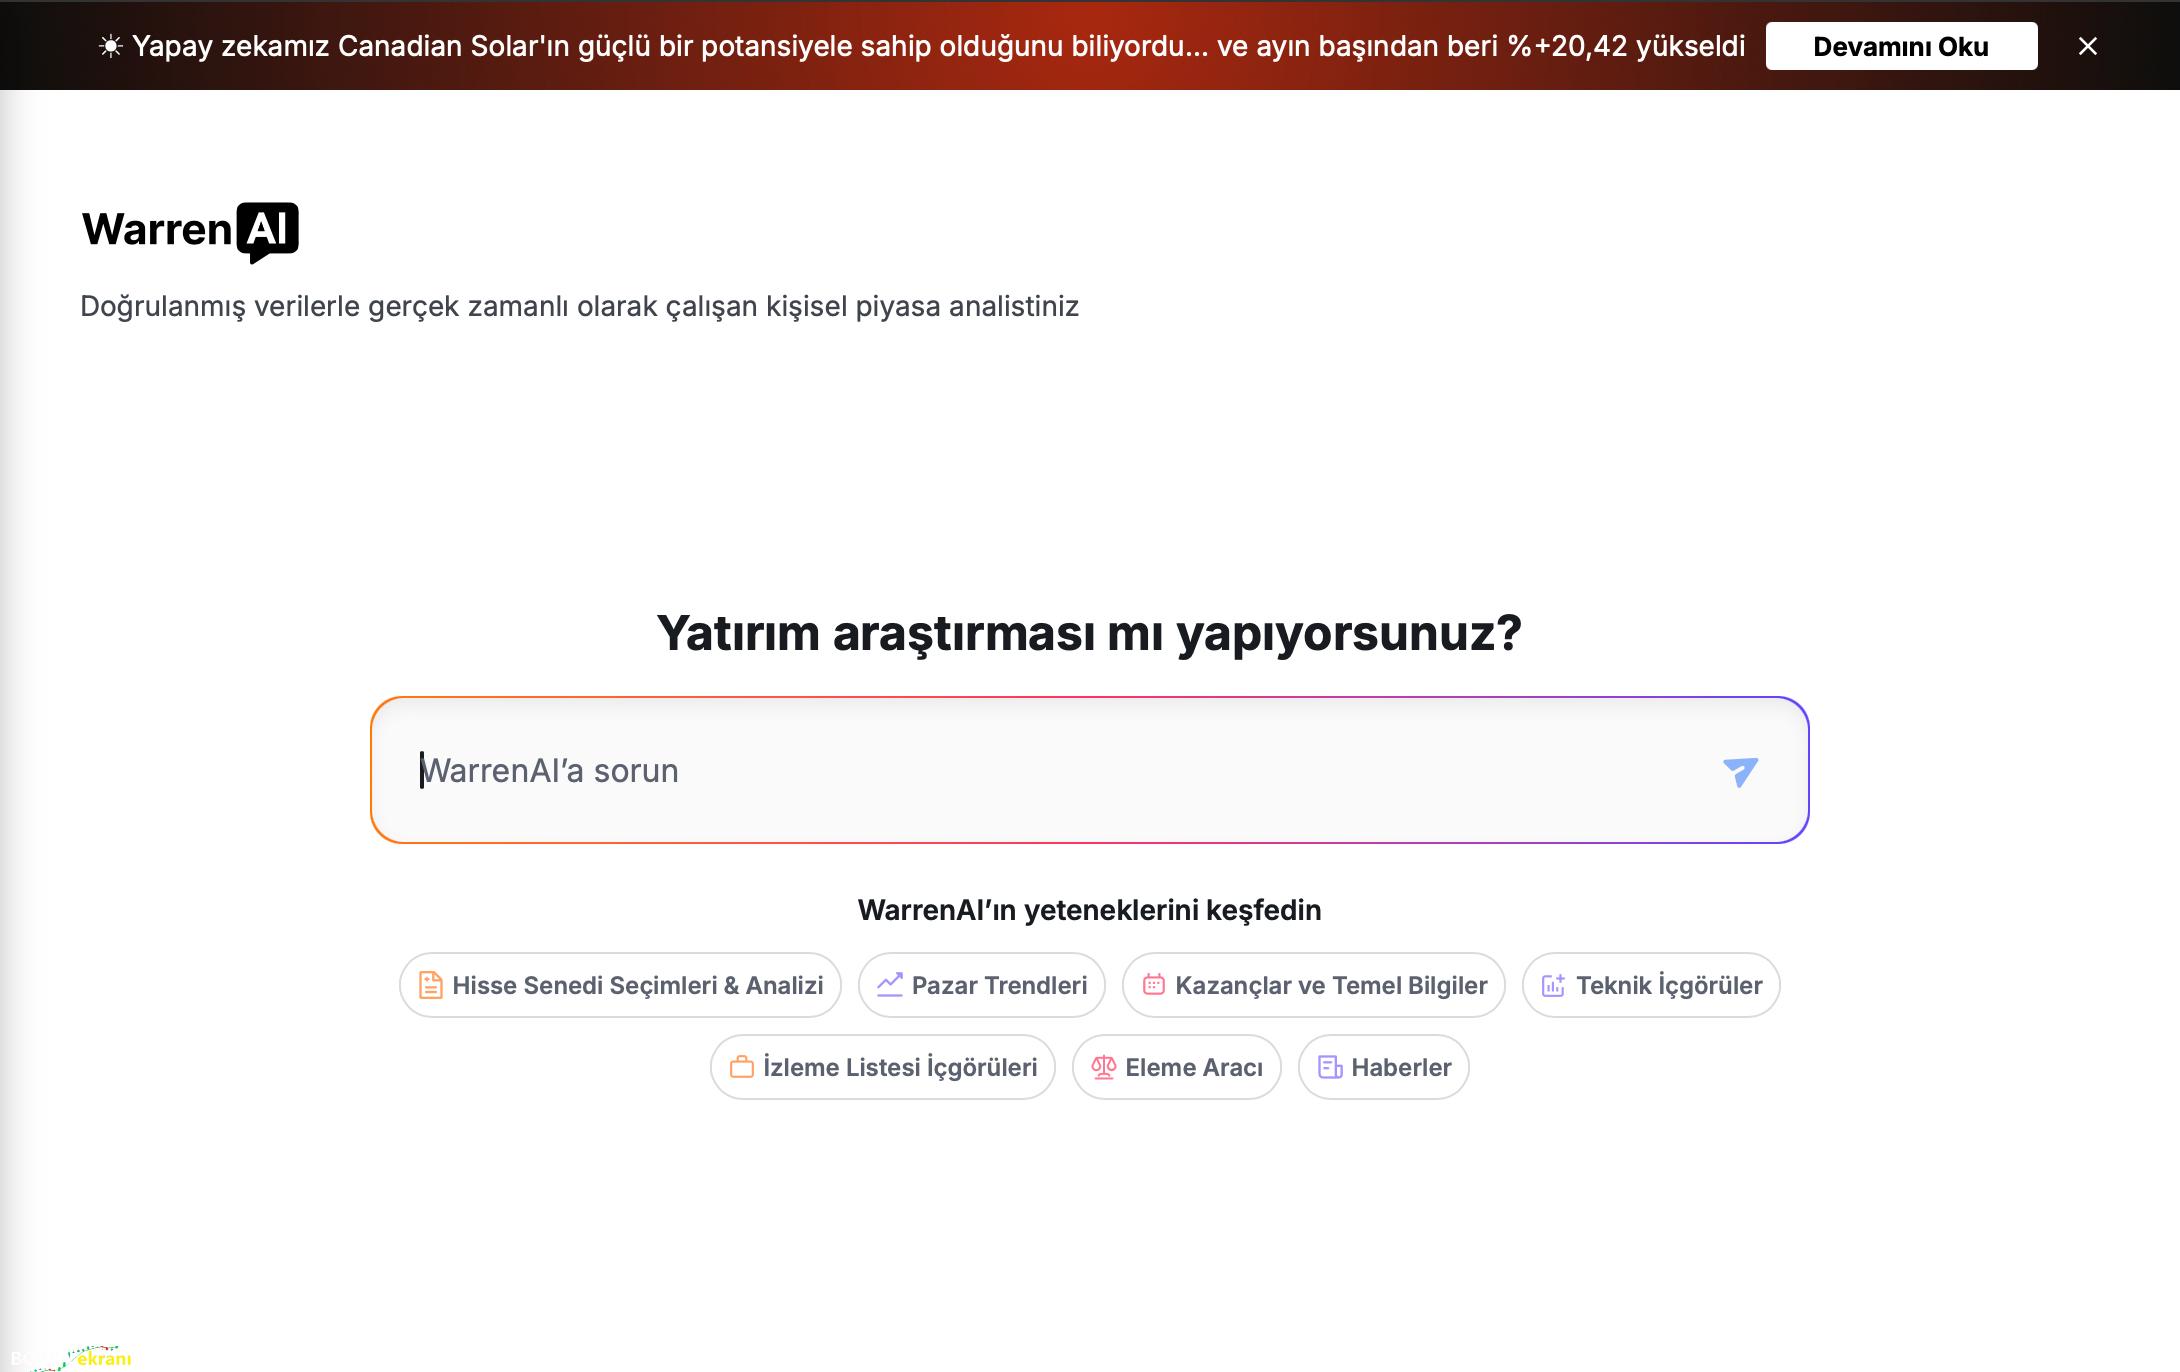Viewport: 2180px width, 1372px height.
Task: Click the send arrow icon in prompt box
Action: click(1740, 771)
